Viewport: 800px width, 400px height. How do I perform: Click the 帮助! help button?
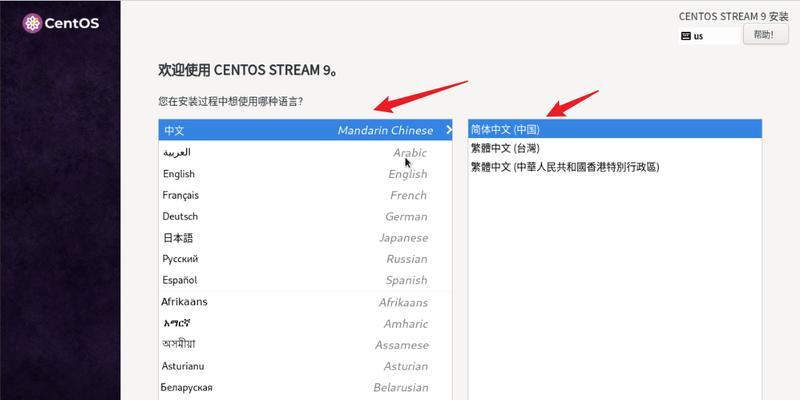pyautogui.click(x=765, y=35)
